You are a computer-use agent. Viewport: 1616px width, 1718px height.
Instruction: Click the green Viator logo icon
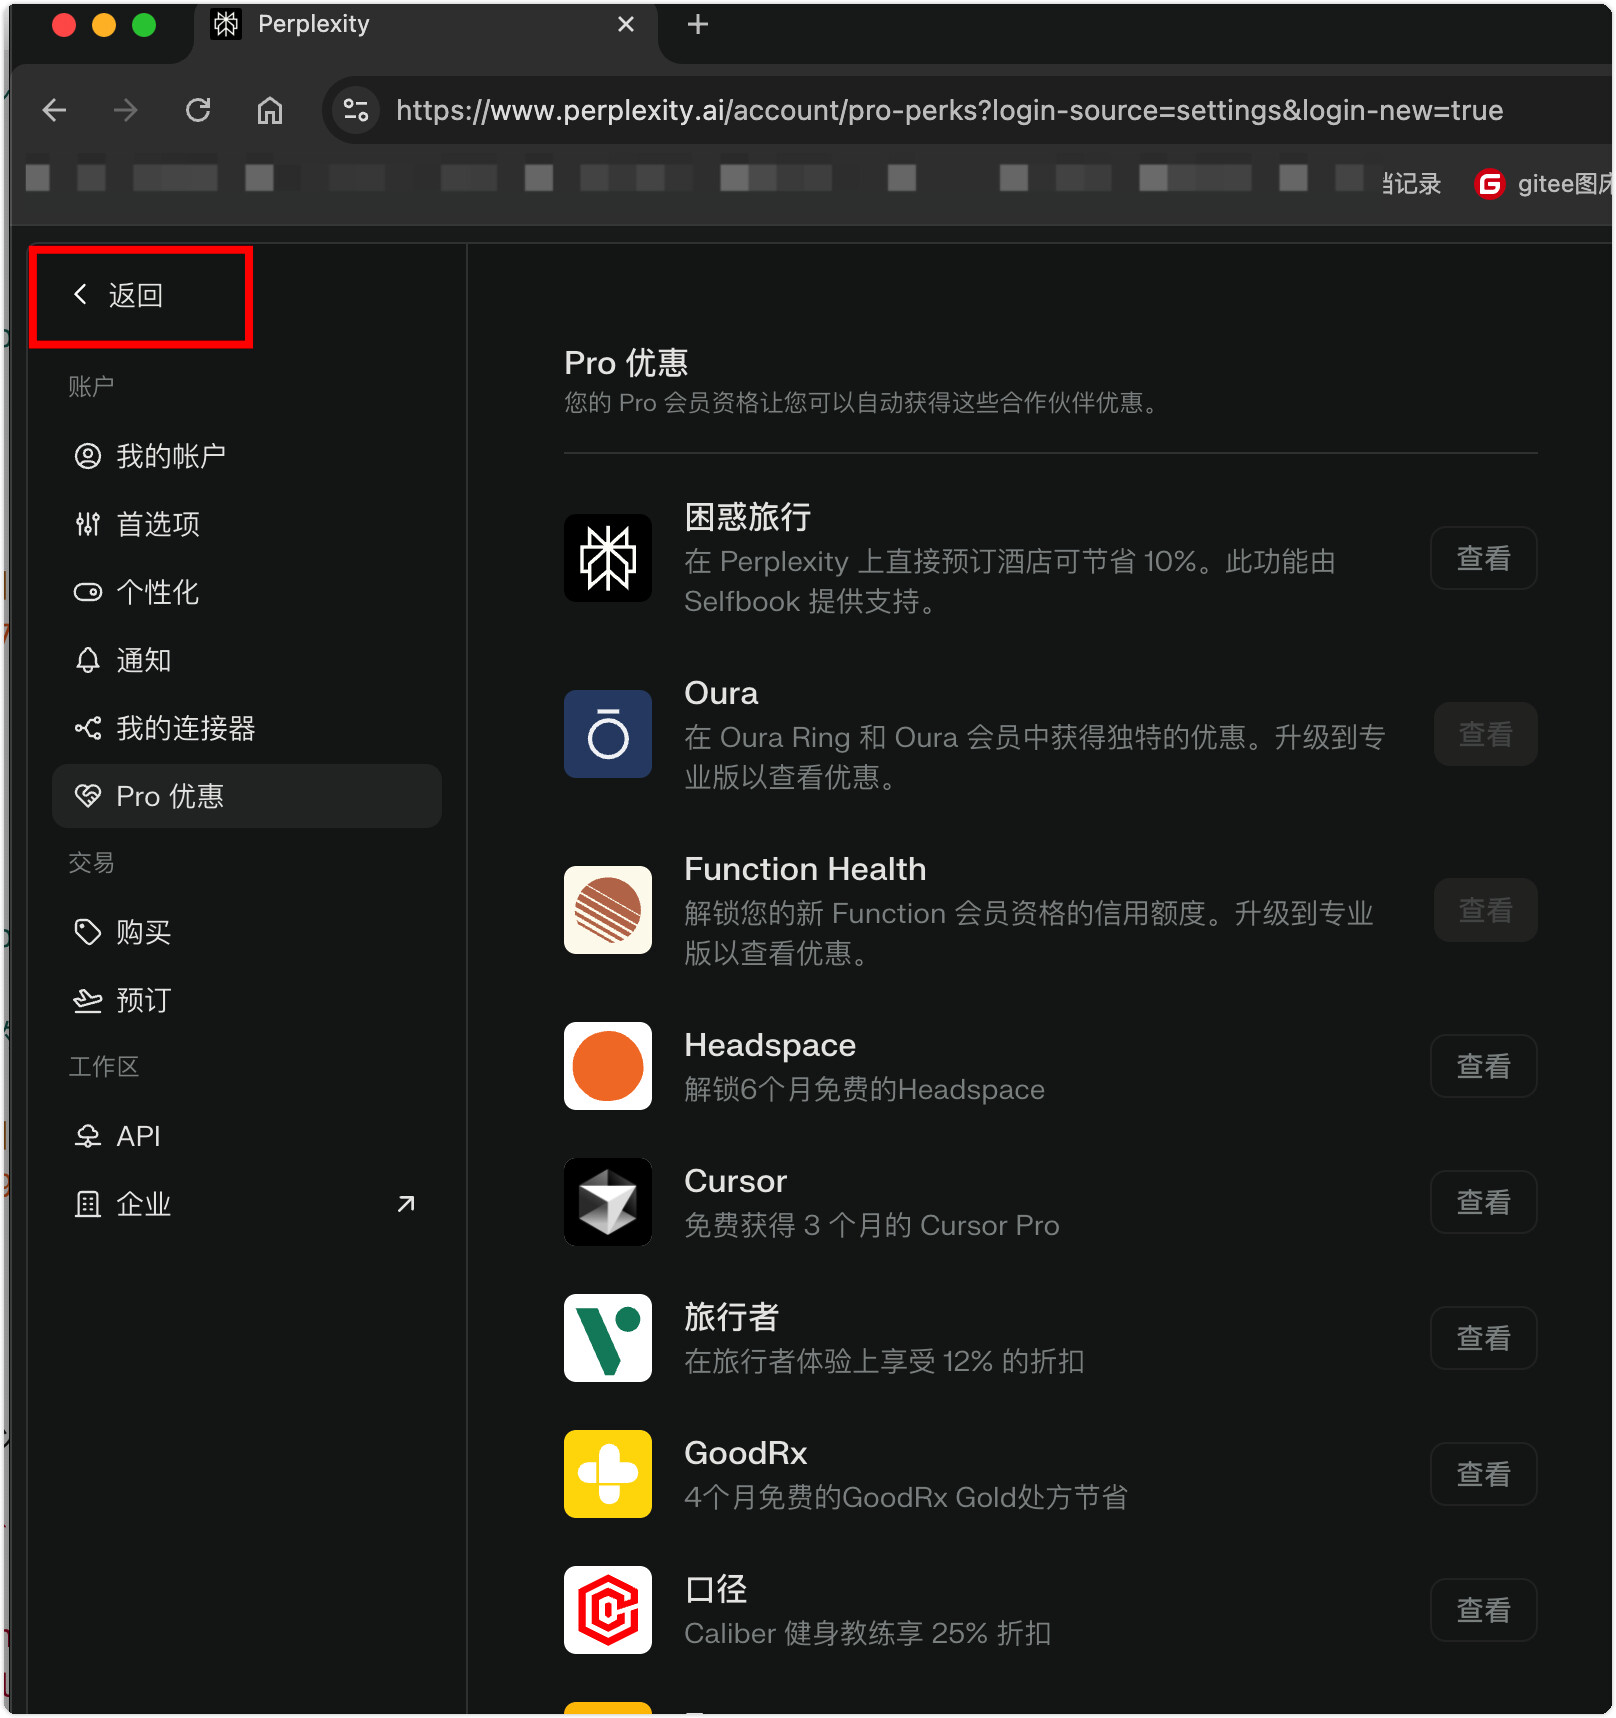coord(607,1338)
